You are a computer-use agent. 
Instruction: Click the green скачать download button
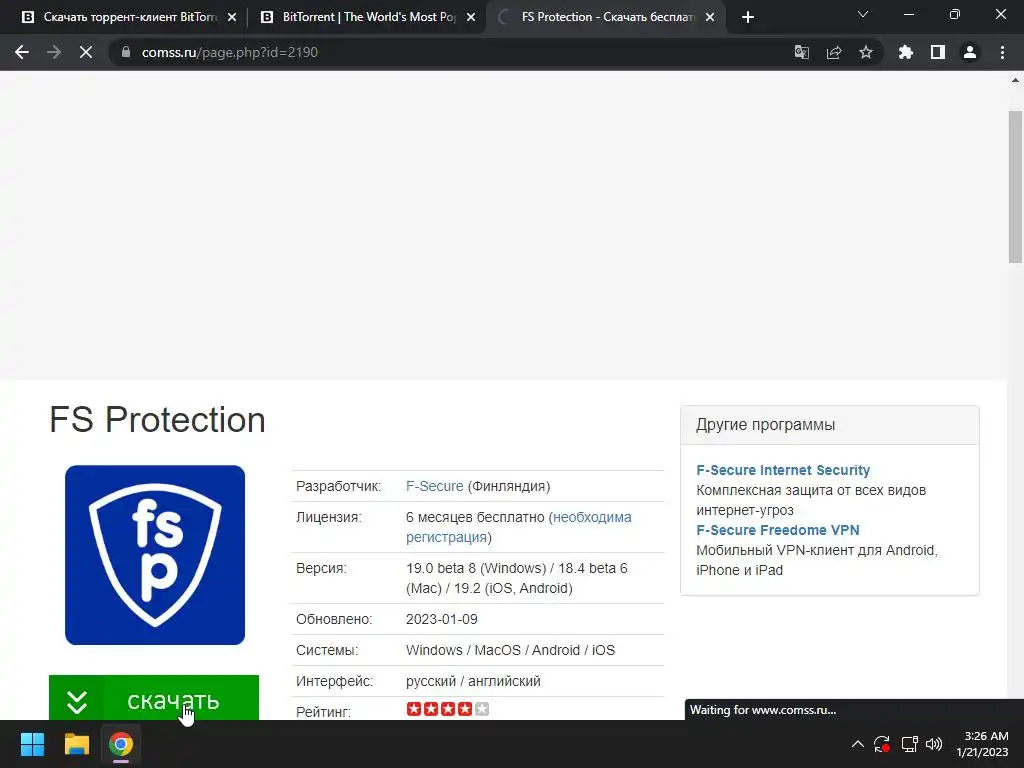[154, 697]
